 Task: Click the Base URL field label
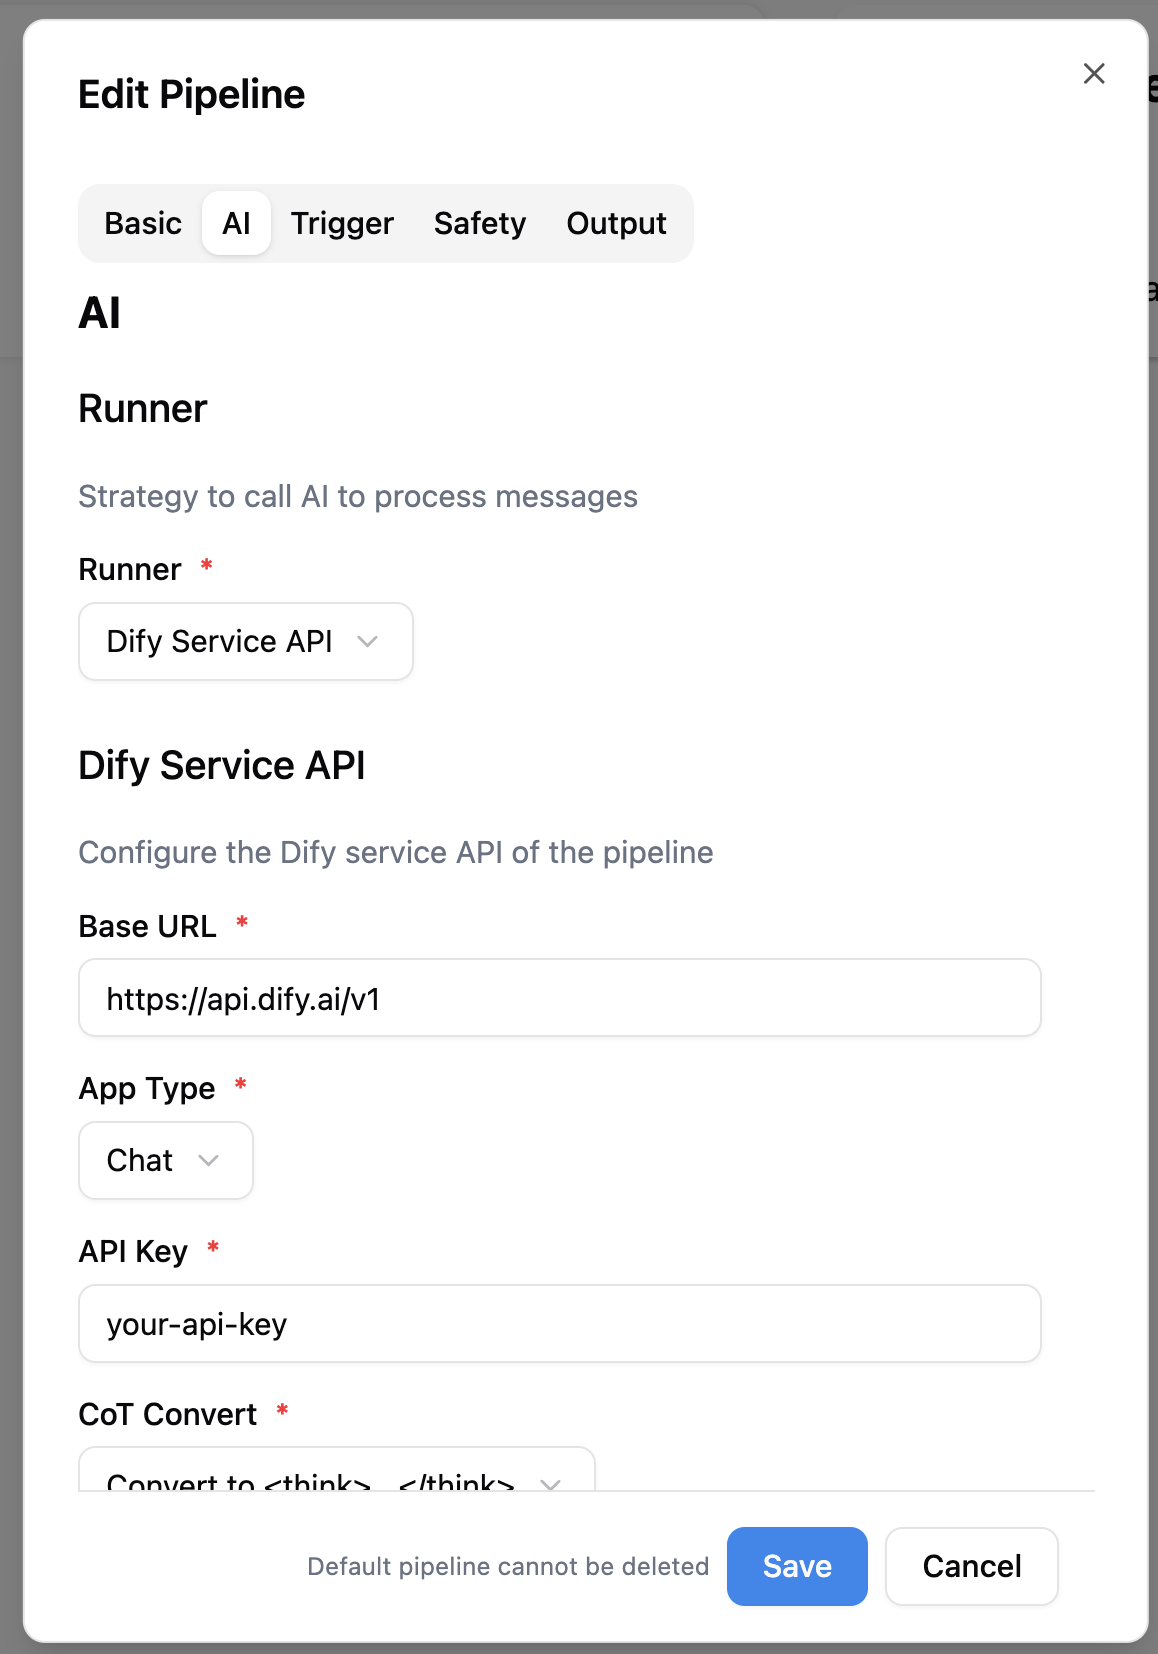pyautogui.click(x=148, y=926)
